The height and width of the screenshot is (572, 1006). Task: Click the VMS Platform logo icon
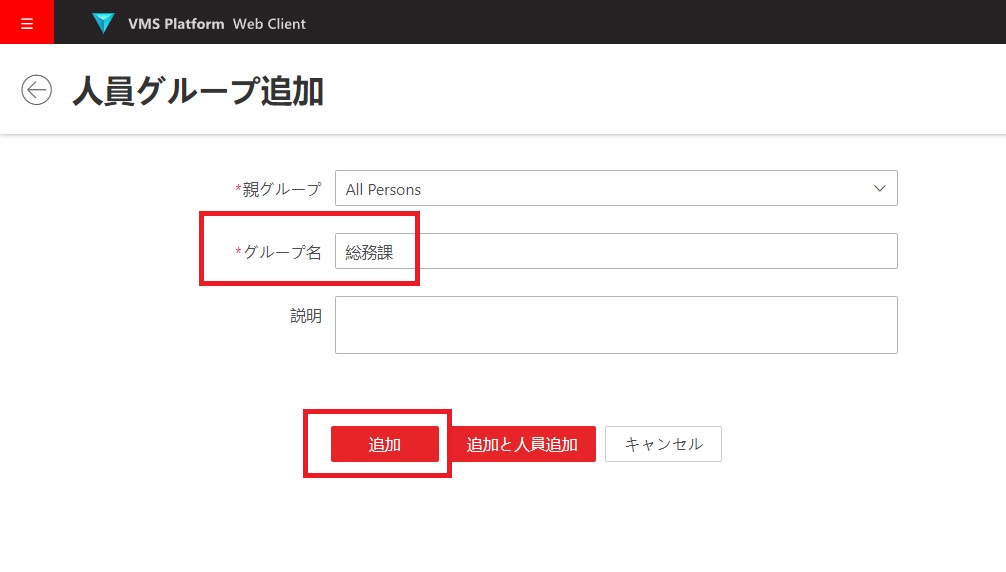103,23
